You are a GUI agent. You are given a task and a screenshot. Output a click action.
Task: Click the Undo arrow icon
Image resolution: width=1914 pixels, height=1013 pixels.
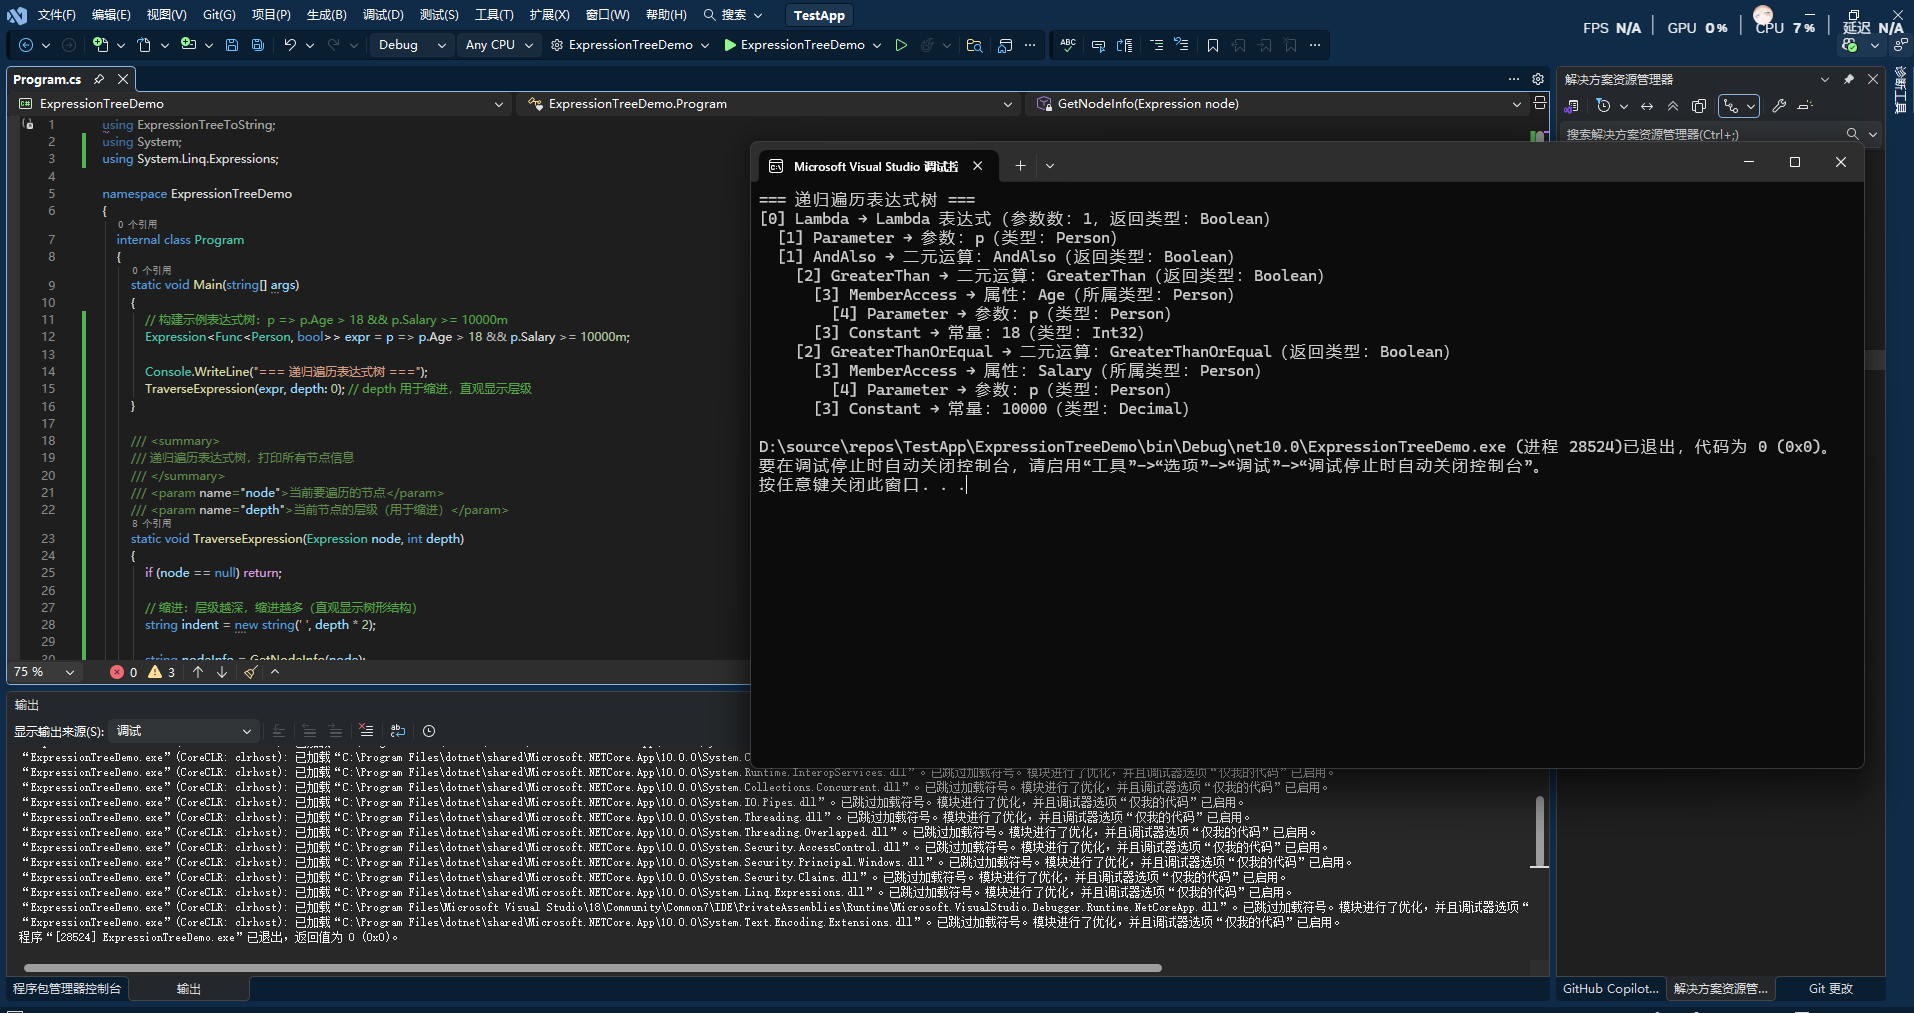point(290,45)
